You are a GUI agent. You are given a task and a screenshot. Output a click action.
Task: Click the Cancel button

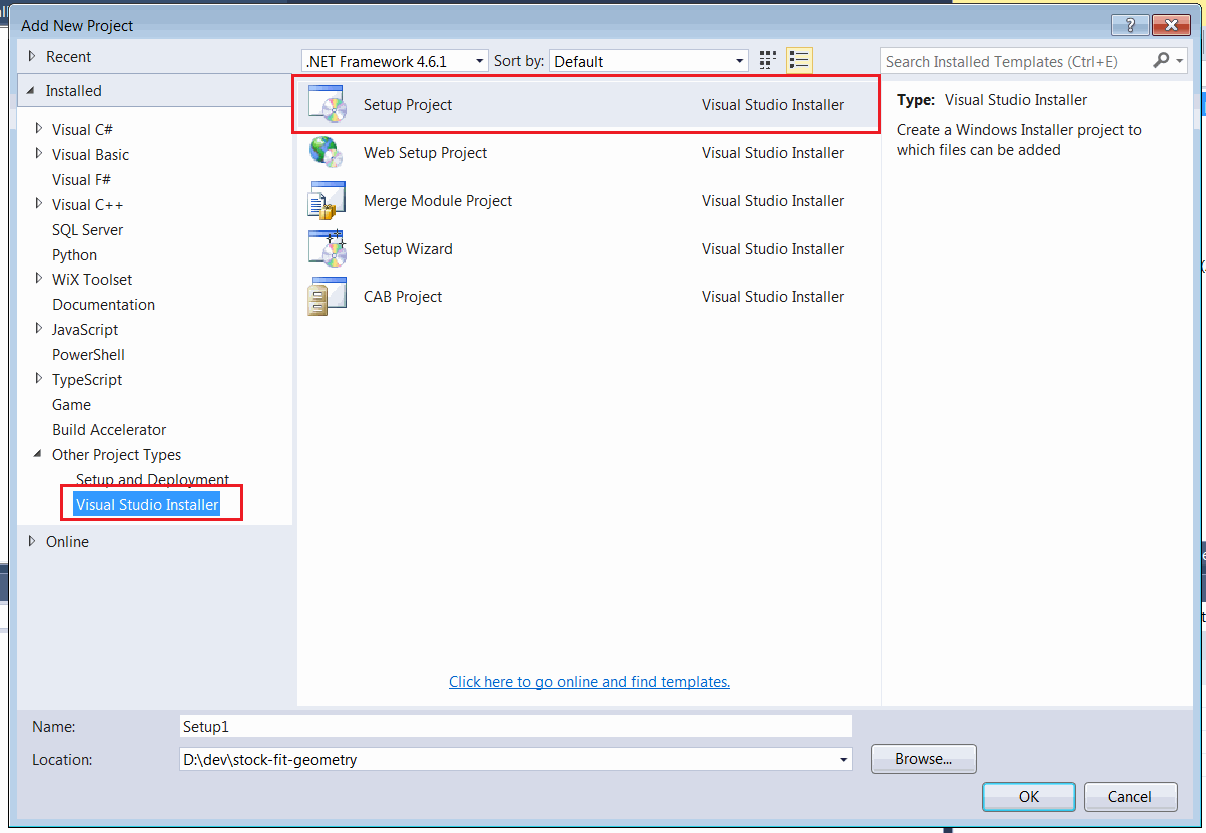pos(1130,797)
